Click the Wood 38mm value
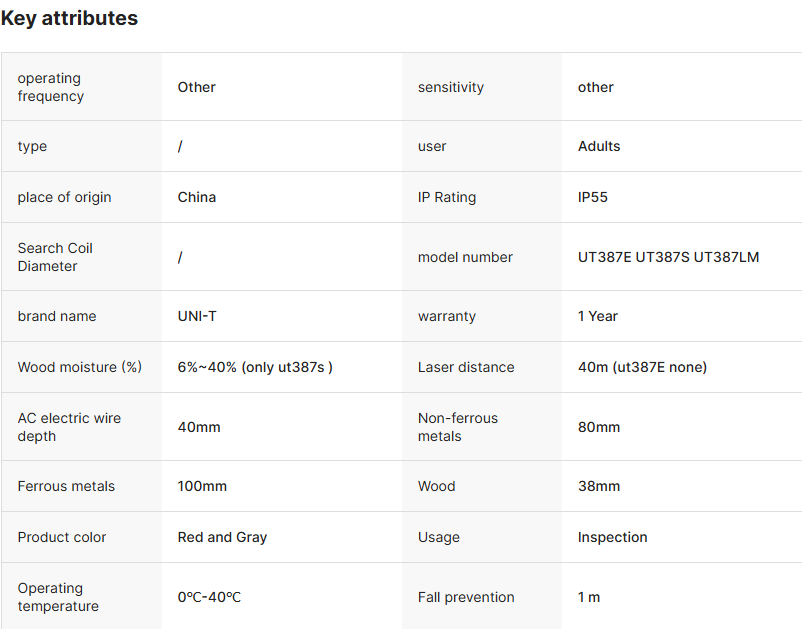Viewport: 802px width, 629px height. pyautogui.click(x=599, y=486)
